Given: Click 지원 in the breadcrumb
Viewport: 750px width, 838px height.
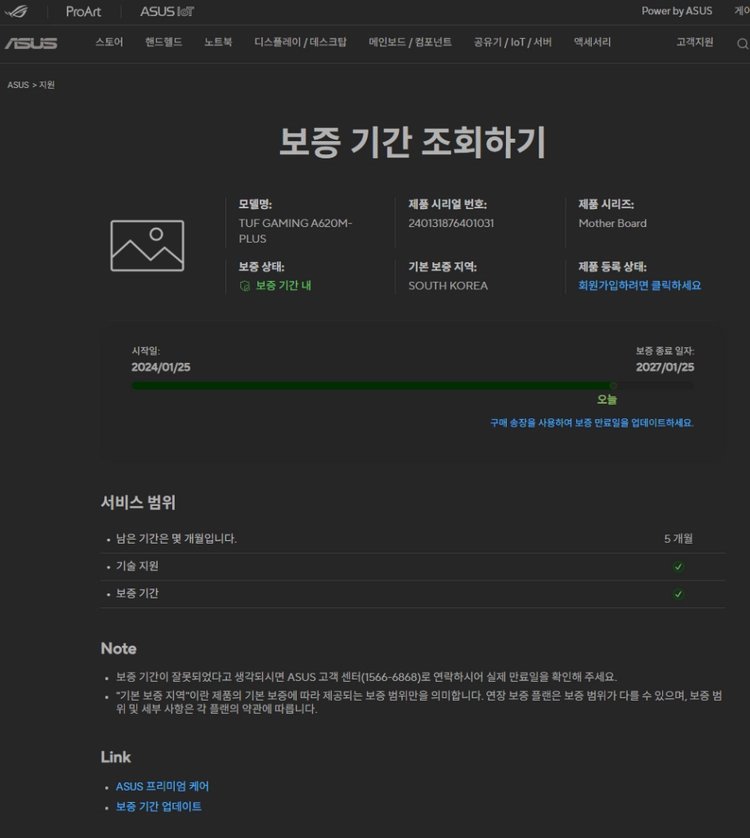Looking at the screenshot, I should [x=47, y=85].
